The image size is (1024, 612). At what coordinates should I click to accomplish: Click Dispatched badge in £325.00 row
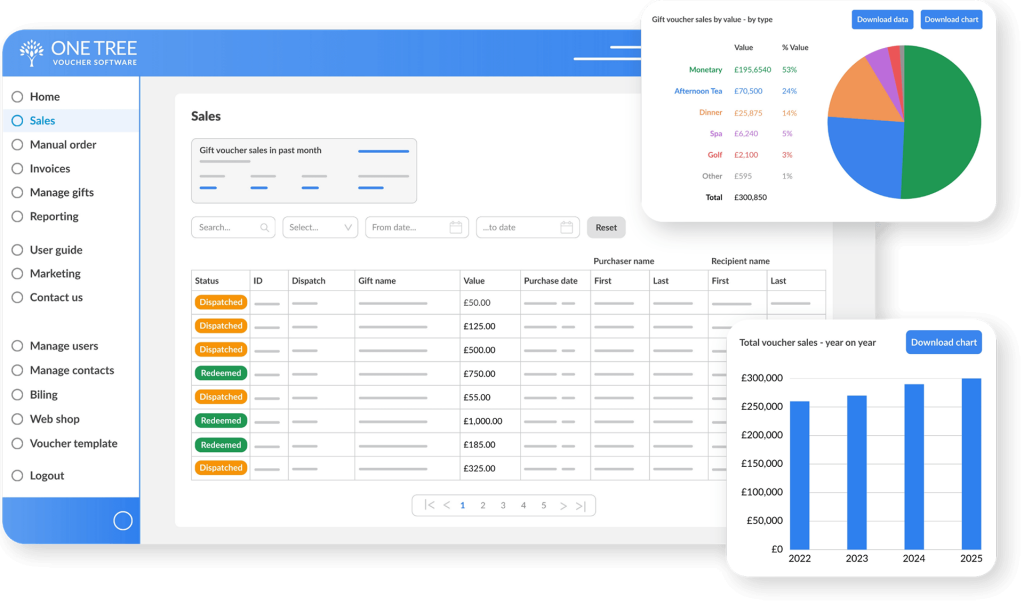click(221, 468)
